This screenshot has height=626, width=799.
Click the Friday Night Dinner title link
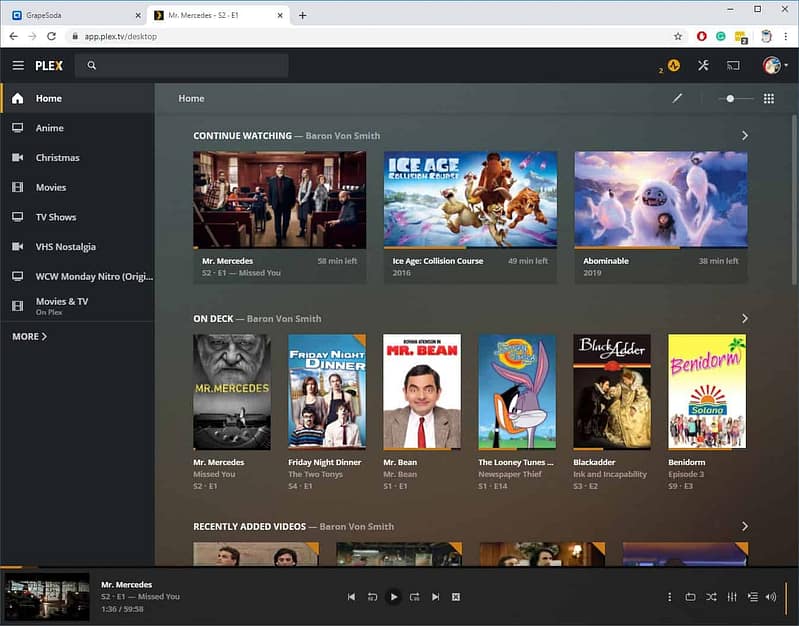point(325,462)
